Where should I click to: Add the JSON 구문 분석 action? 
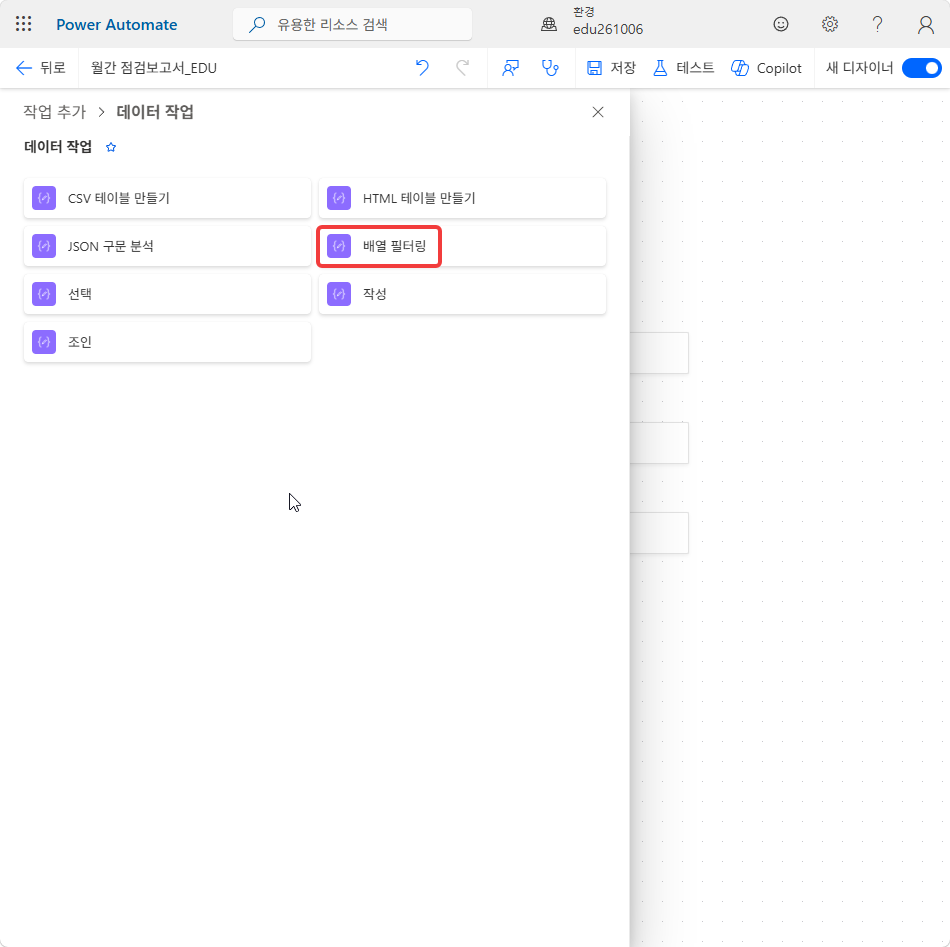[x=167, y=246]
